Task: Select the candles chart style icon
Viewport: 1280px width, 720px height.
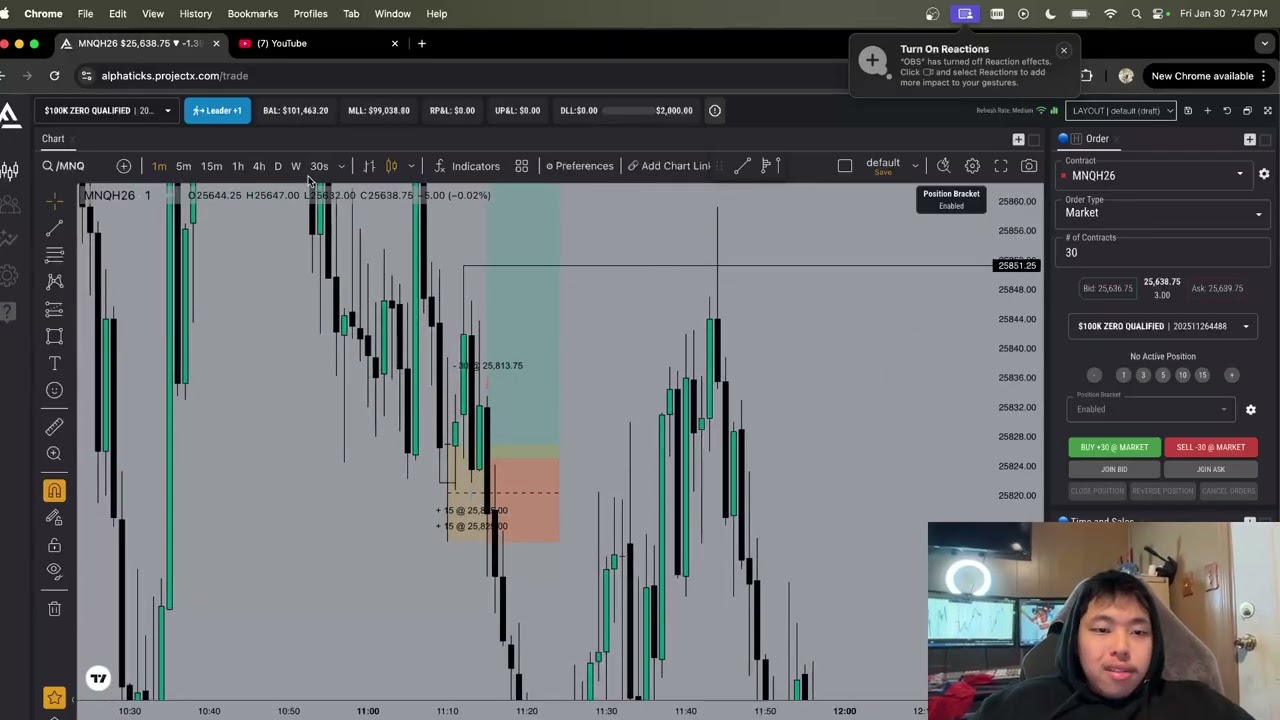Action: pyautogui.click(x=391, y=166)
